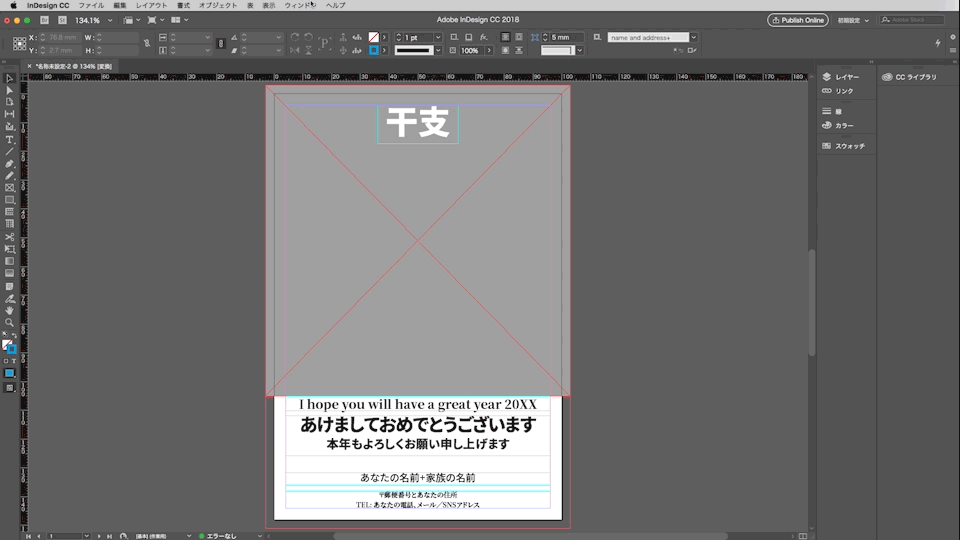Open the zoom level 134.1% dropdown

click(x=110, y=20)
